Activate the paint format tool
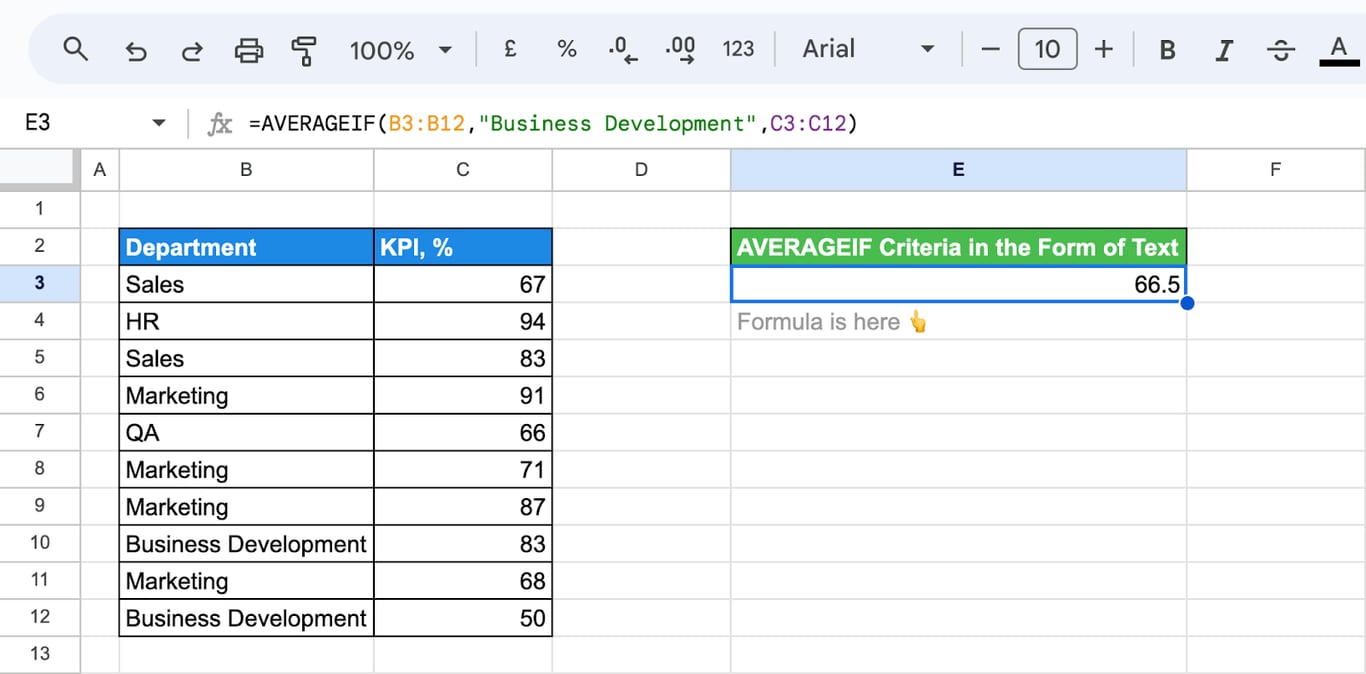The image size is (1366, 674). pyautogui.click(x=303, y=50)
